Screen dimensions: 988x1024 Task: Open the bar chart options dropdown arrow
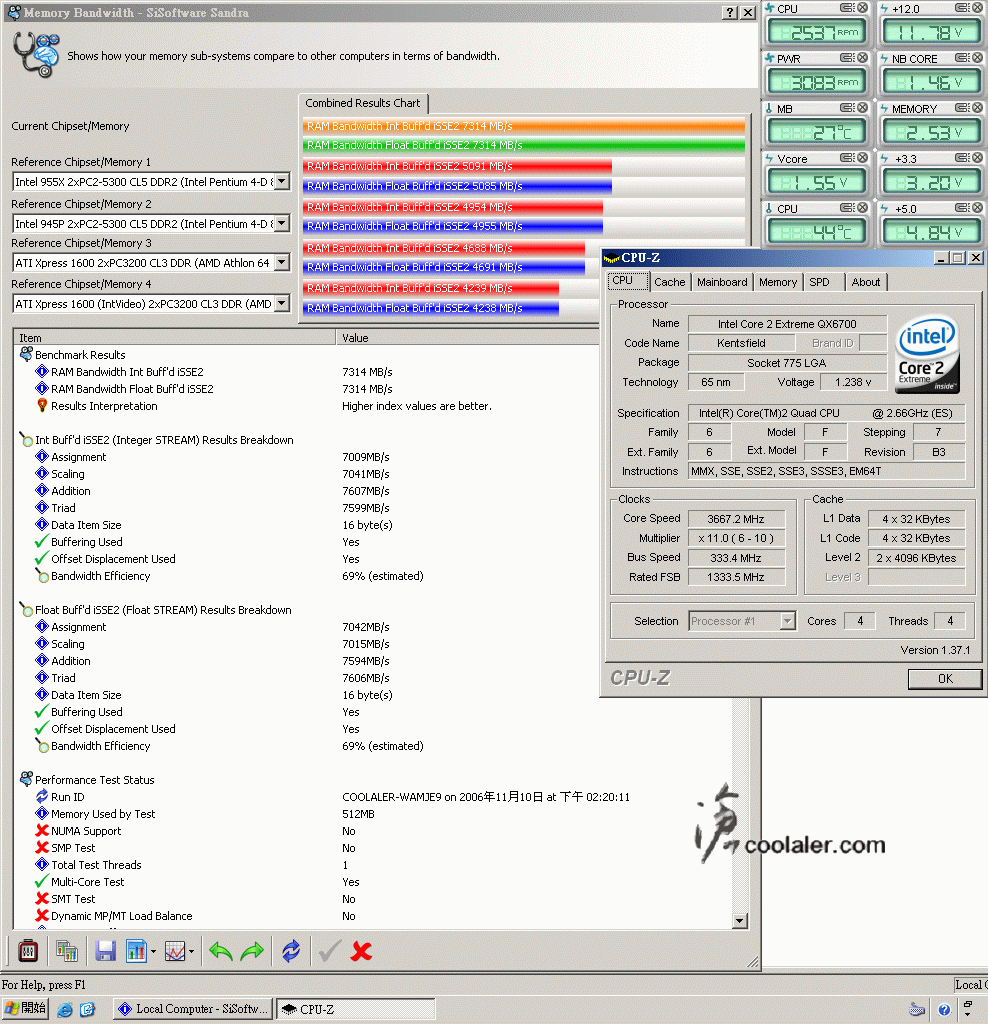pyautogui.click(x=153, y=951)
